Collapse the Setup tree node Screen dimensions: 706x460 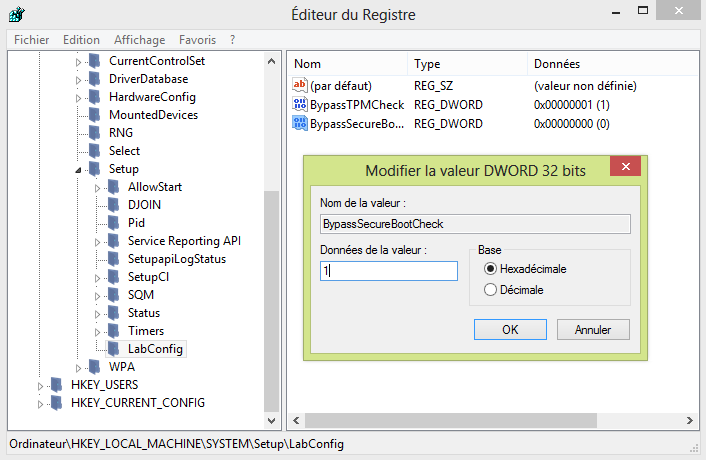click(x=78, y=170)
